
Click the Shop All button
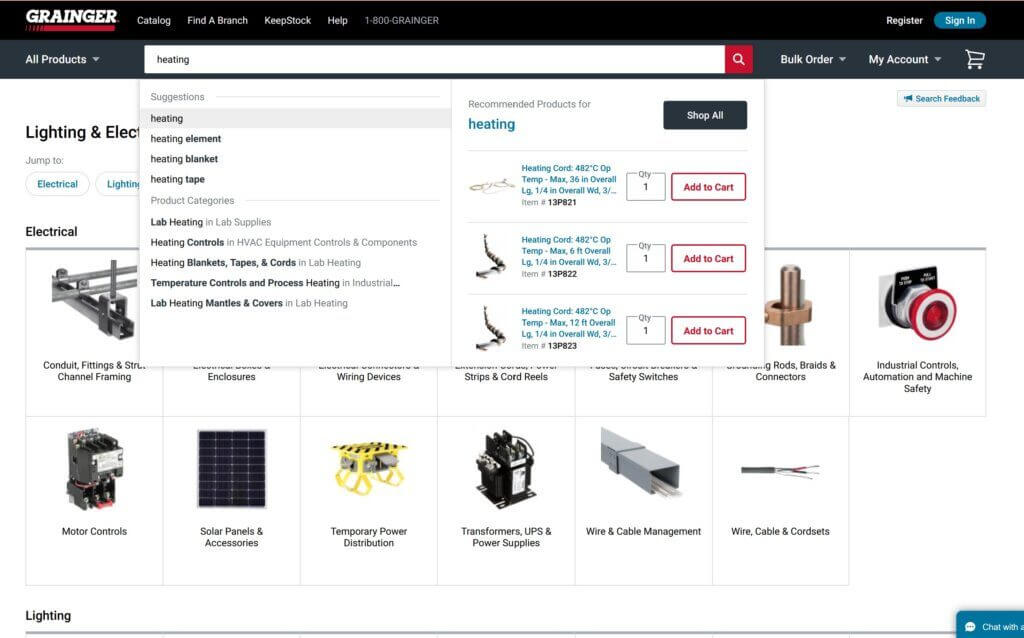click(x=705, y=115)
